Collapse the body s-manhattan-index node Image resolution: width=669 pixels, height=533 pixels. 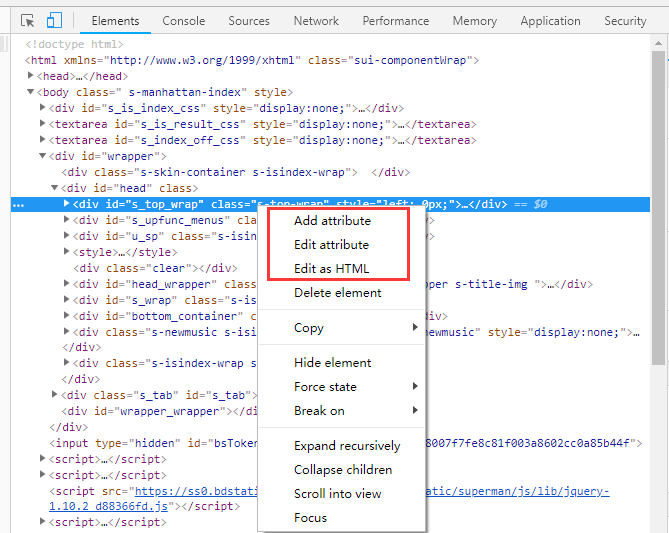(30, 92)
